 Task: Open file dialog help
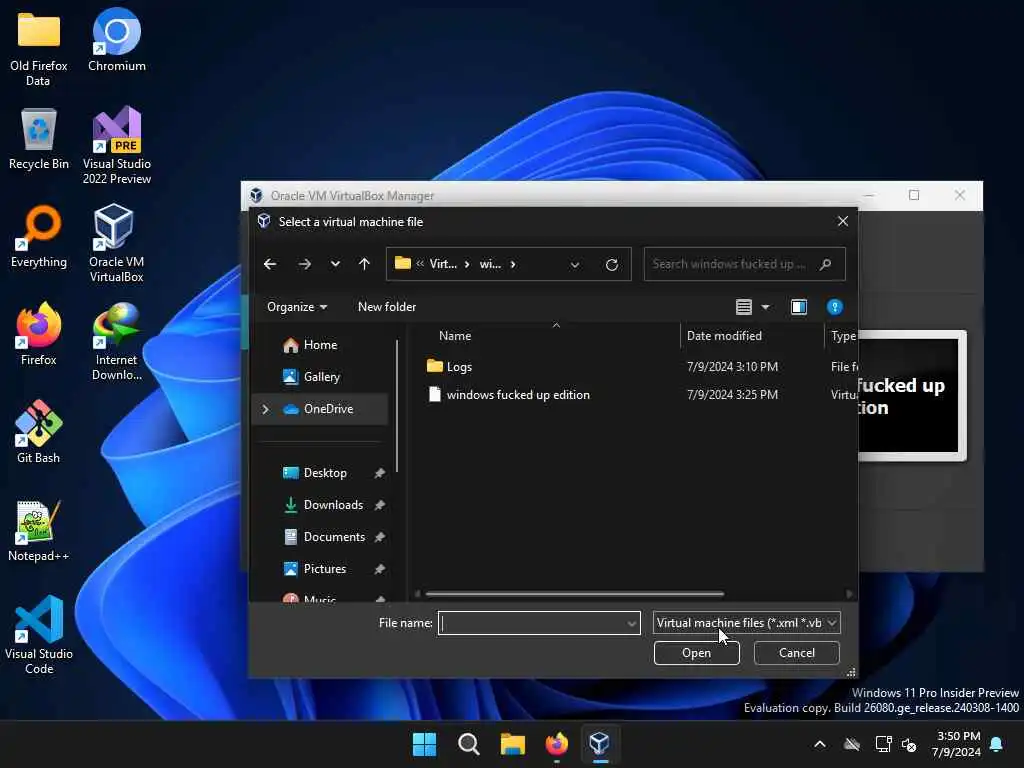[834, 307]
